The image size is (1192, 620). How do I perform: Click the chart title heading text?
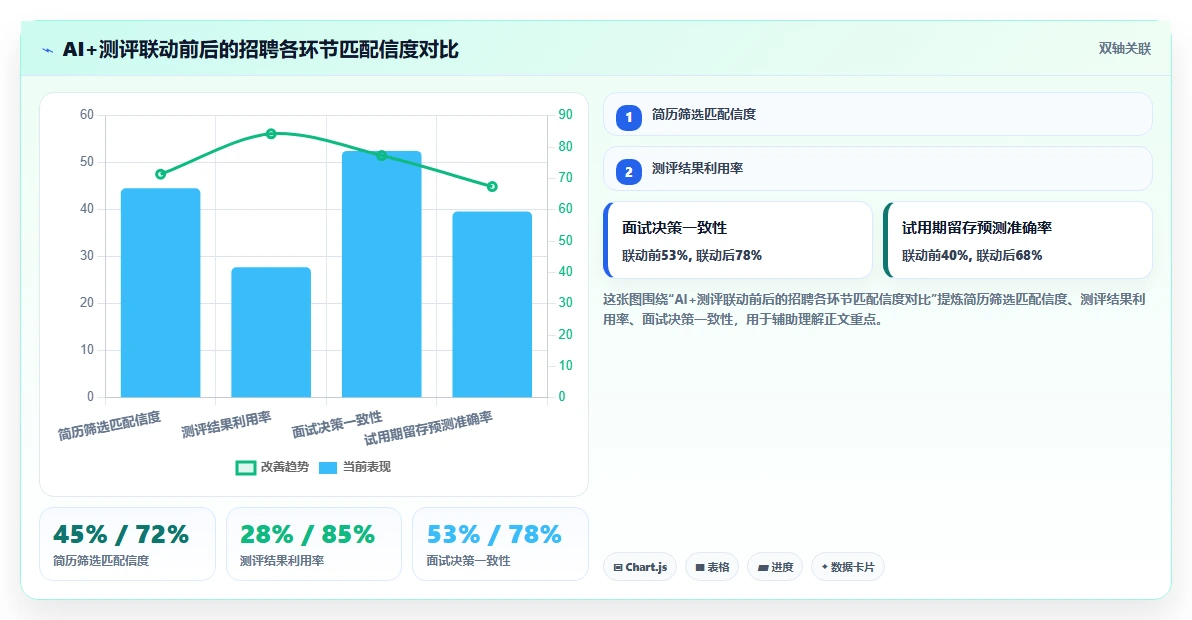tap(261, 49)
